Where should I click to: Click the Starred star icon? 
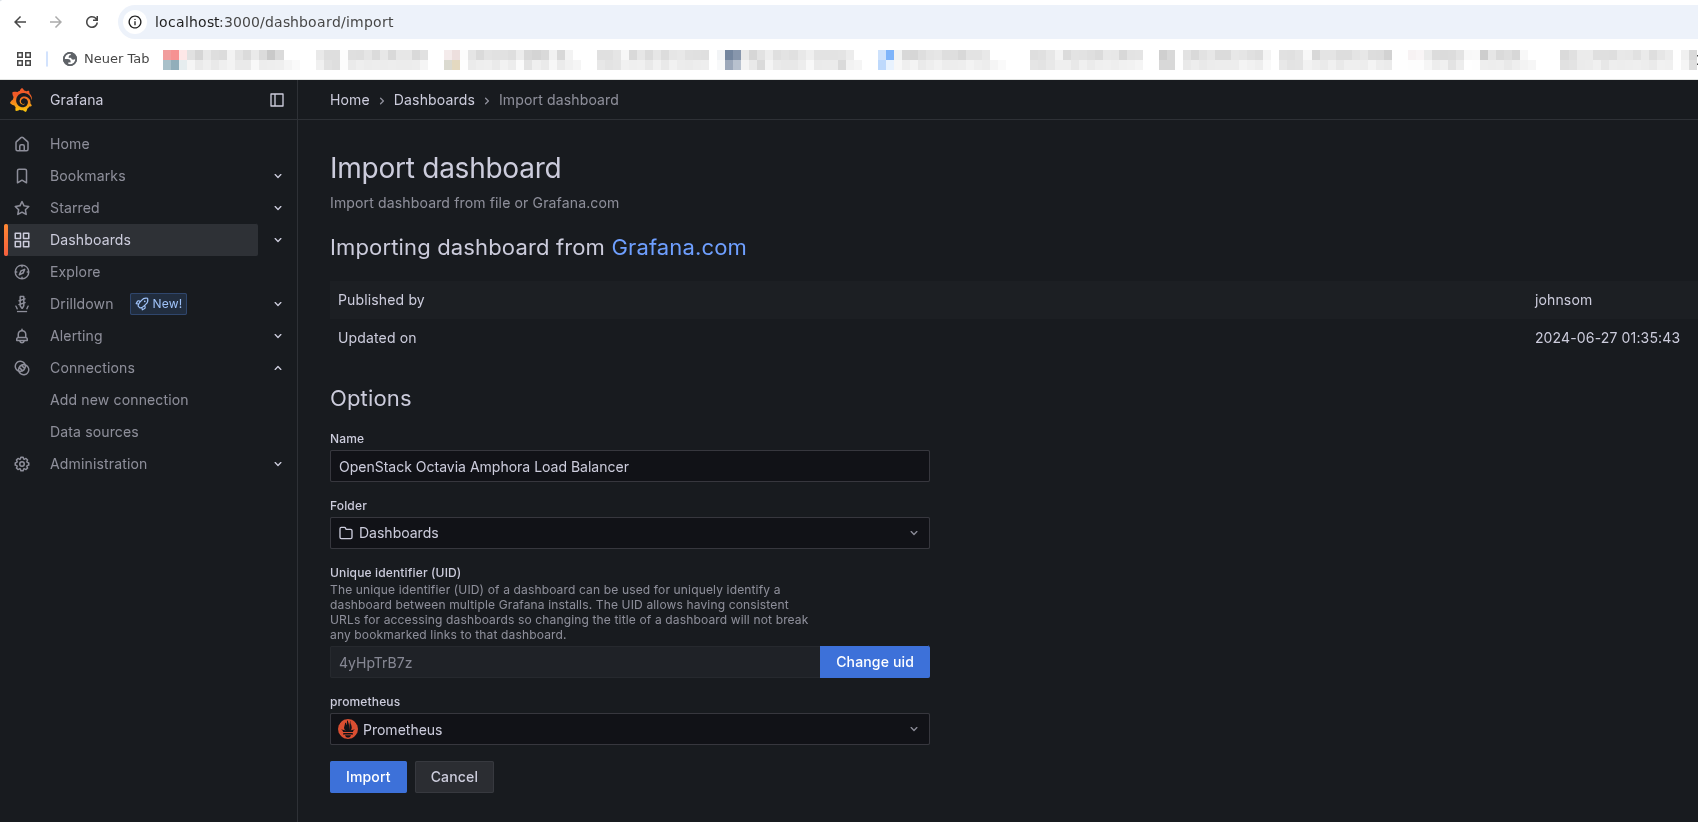tap(22, 208)
